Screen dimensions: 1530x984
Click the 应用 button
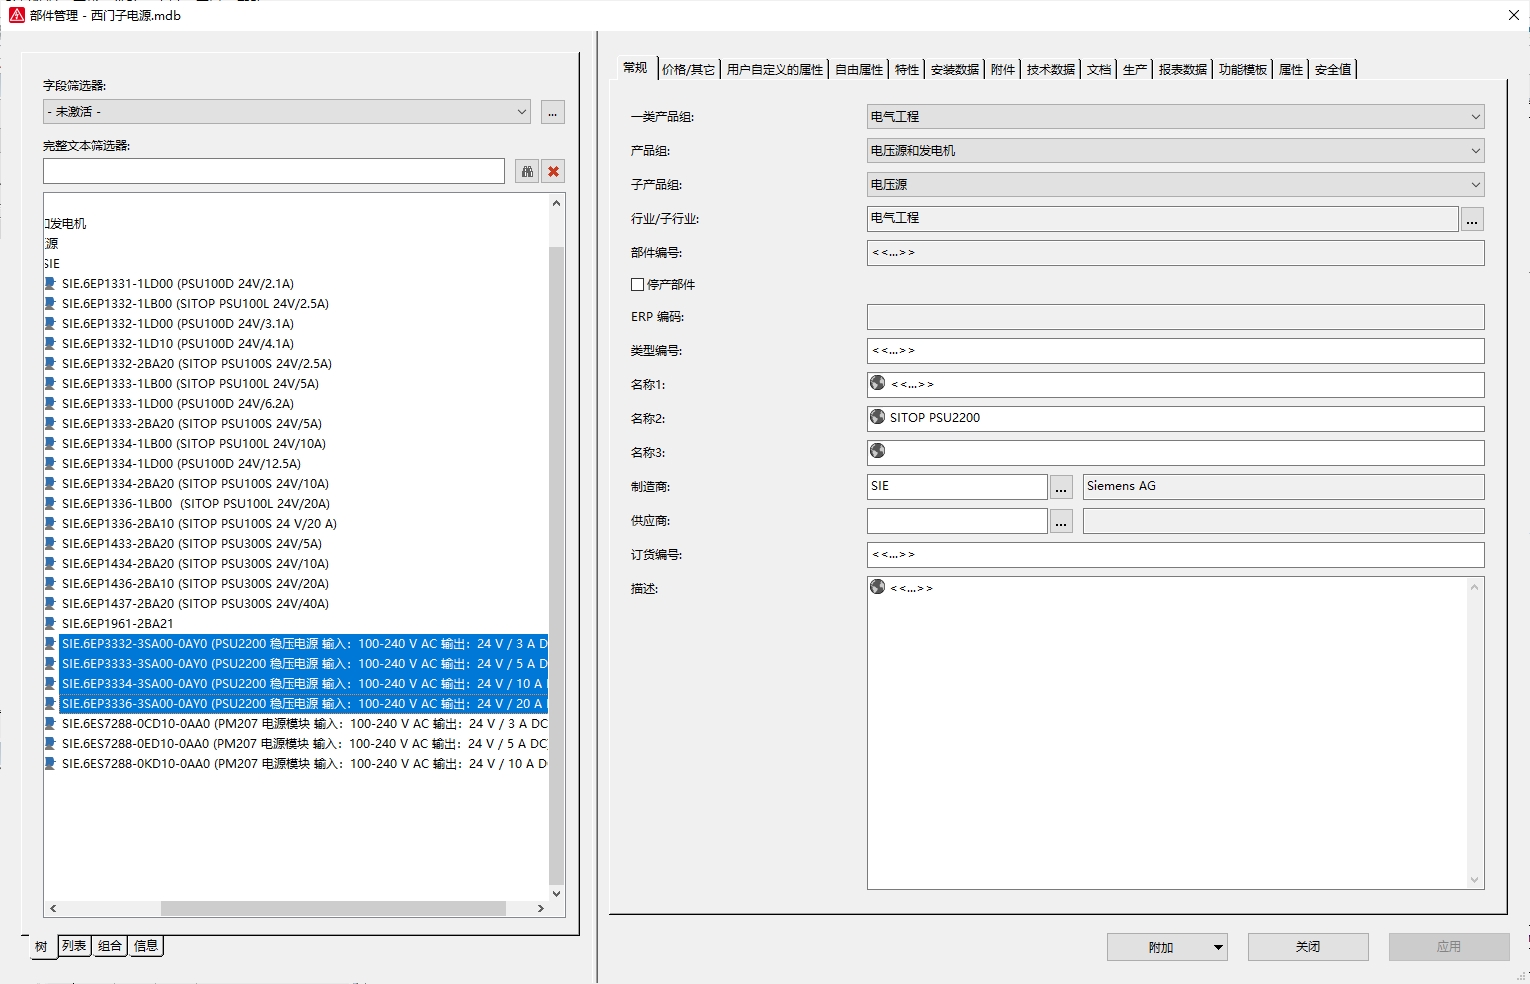[x=1449, y=947]
